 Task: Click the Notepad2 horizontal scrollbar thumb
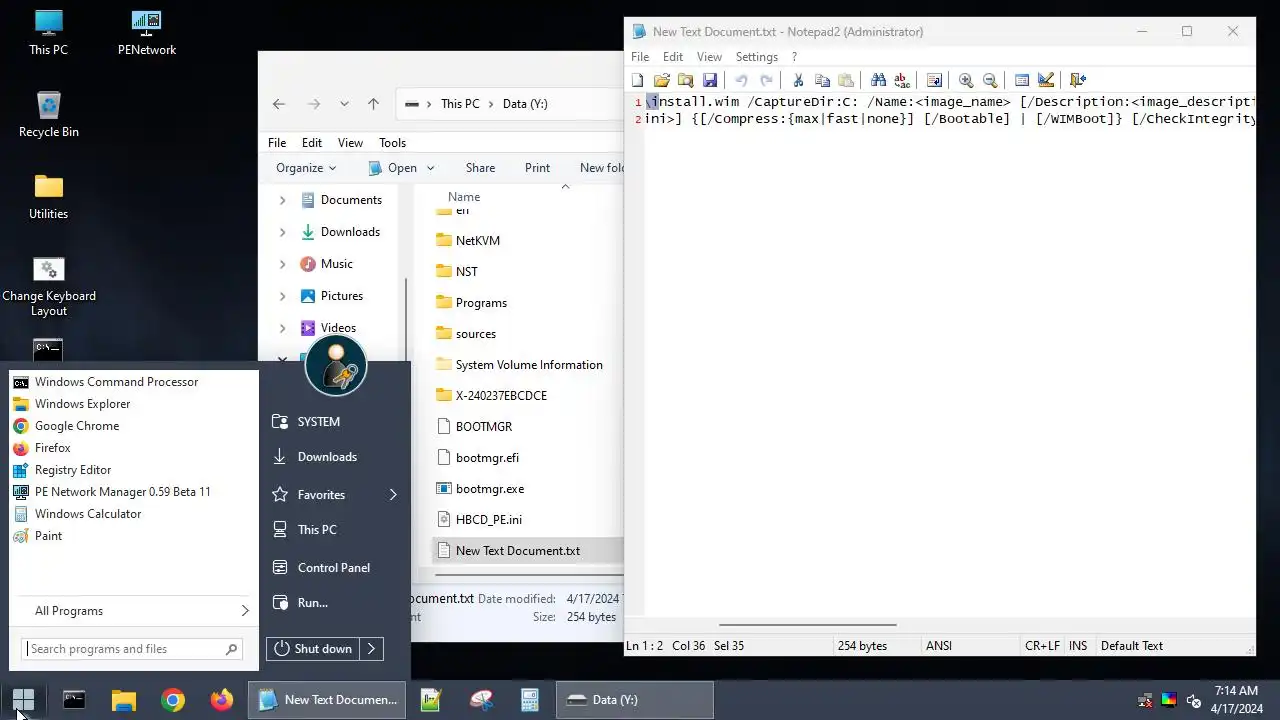point(807,626)
